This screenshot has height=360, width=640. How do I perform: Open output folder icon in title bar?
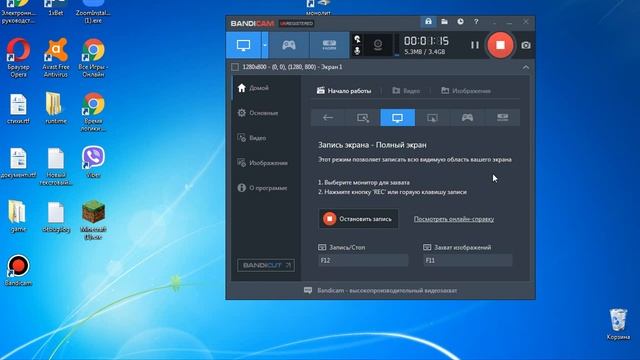coord(444,22)
